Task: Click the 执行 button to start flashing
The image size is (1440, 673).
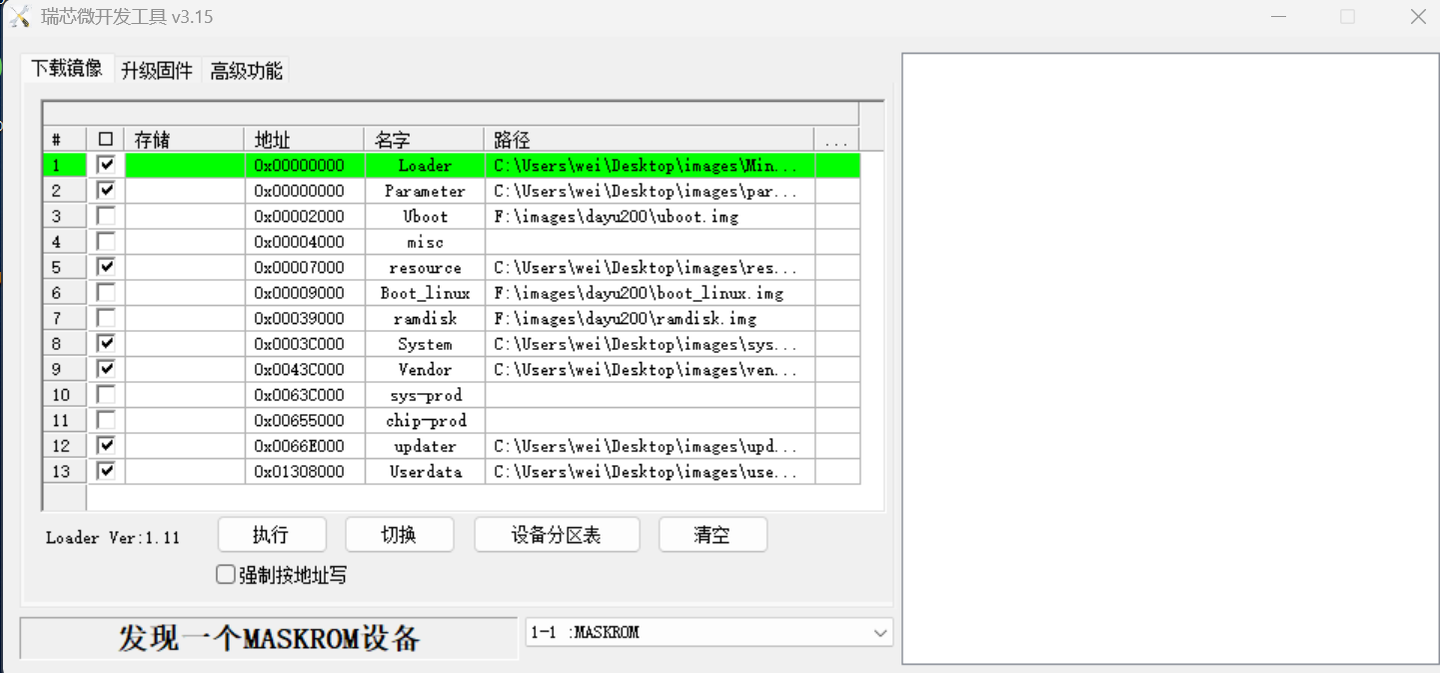Action: click(271, 534)
